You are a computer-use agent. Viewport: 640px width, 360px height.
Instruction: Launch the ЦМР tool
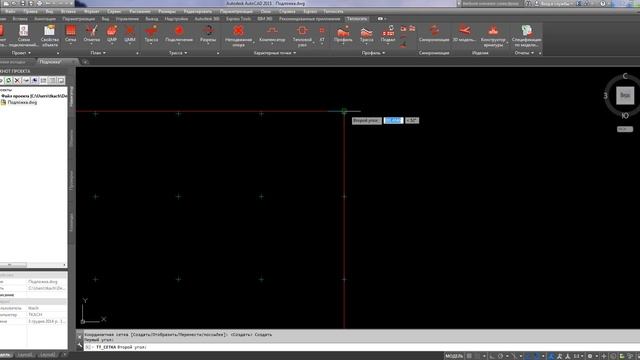click(x=111, y=34)
